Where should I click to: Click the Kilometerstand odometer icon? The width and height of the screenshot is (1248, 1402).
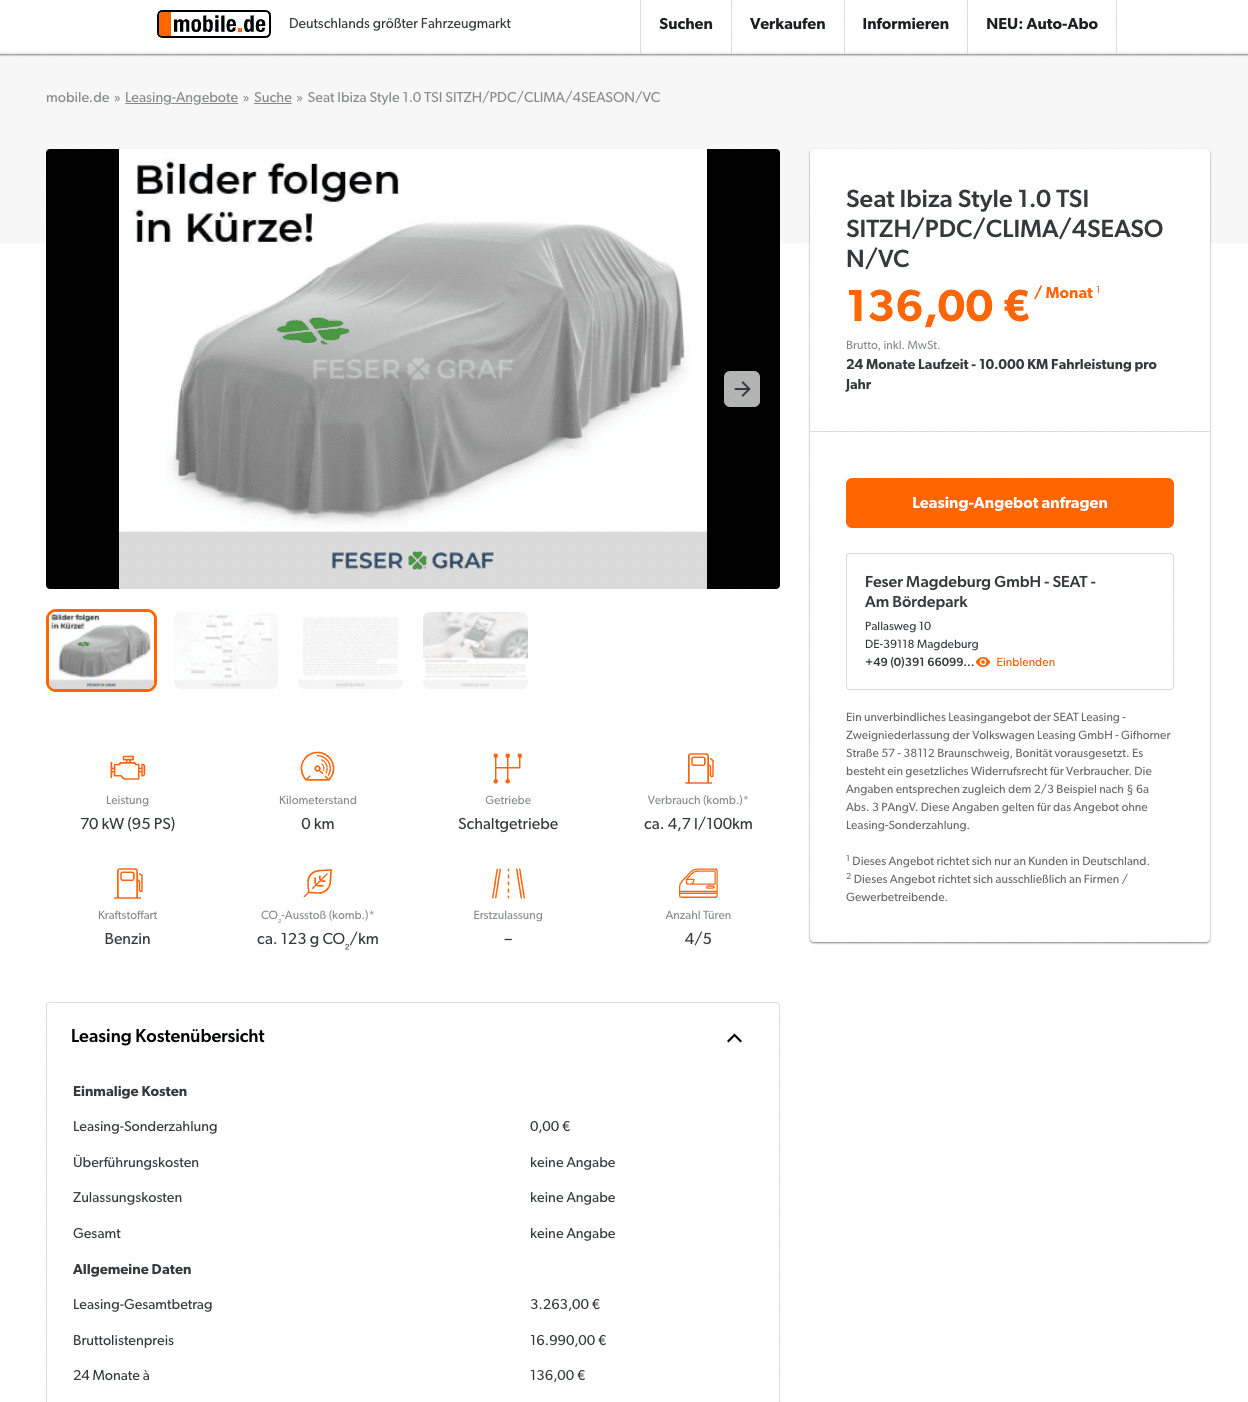click(318, 767)
